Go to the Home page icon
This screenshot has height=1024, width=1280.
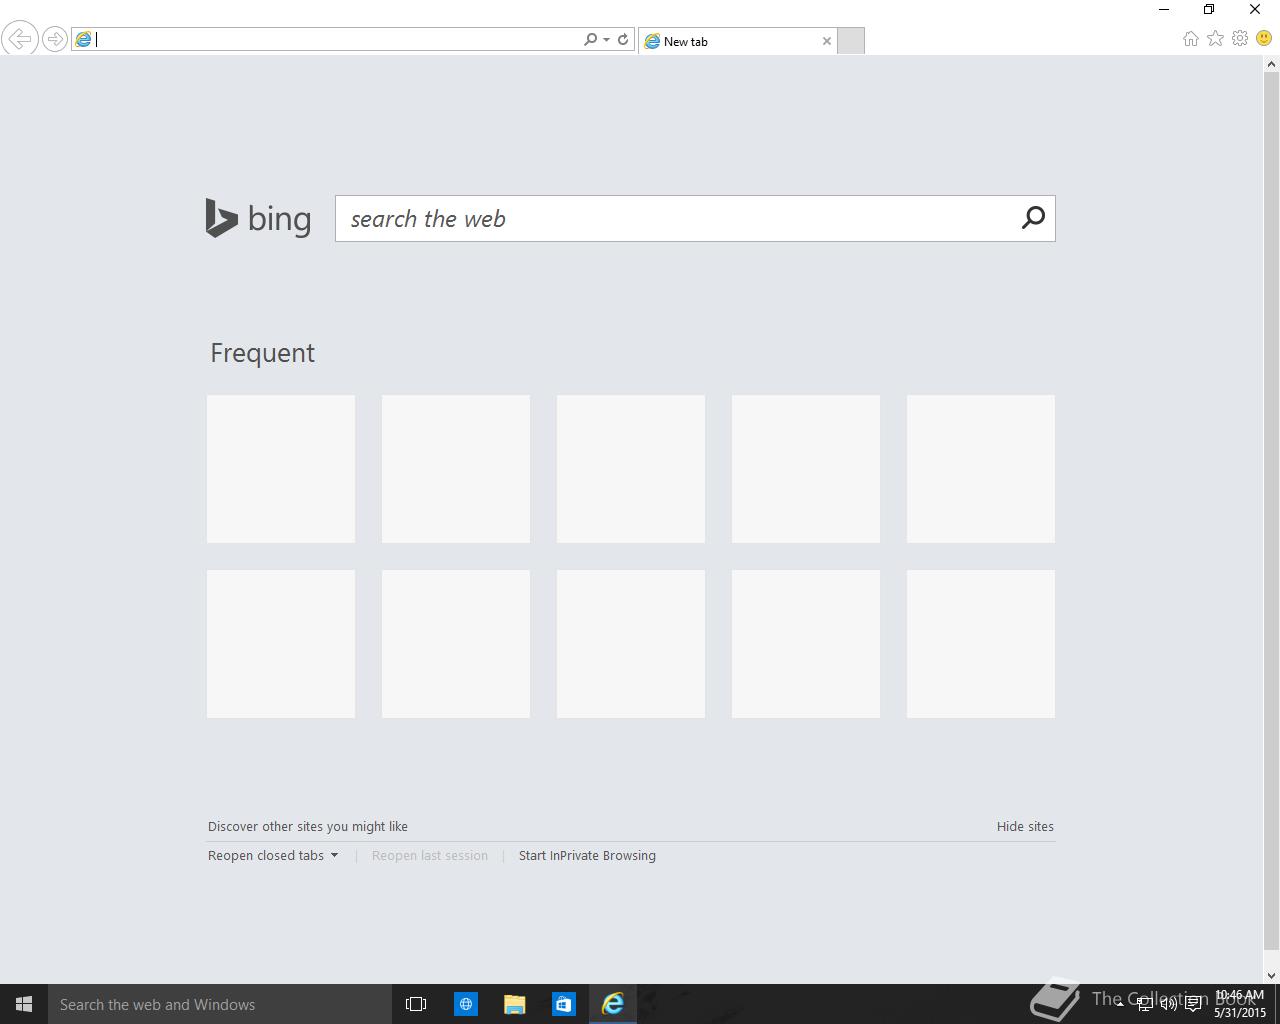pyautogui.click(x=1190, y=38)
